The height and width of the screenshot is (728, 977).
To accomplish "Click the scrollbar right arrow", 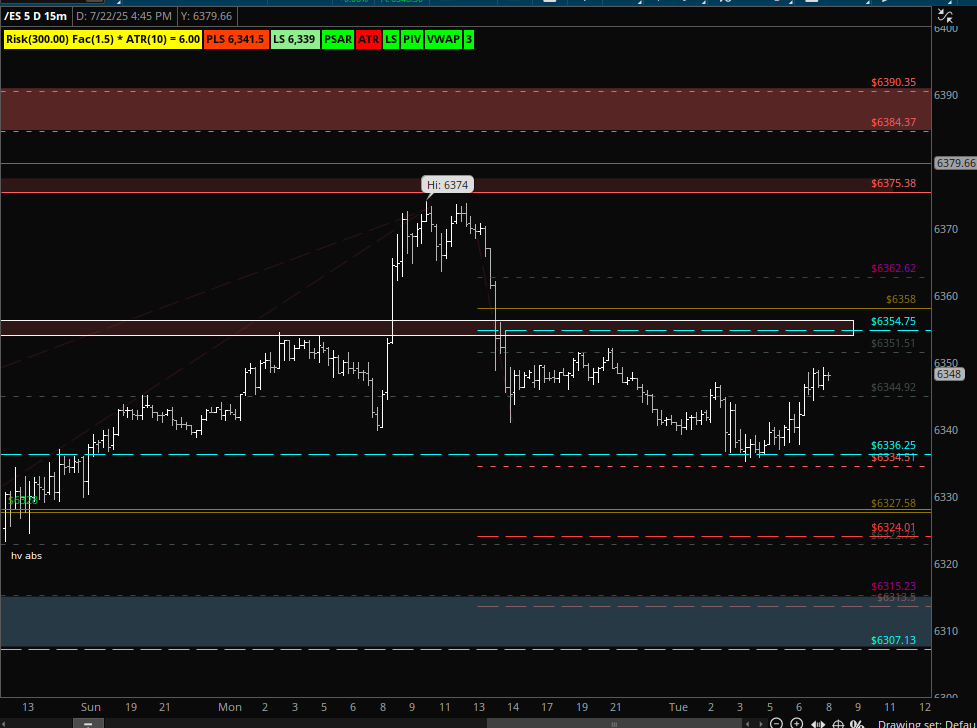I will click(762, 724).
